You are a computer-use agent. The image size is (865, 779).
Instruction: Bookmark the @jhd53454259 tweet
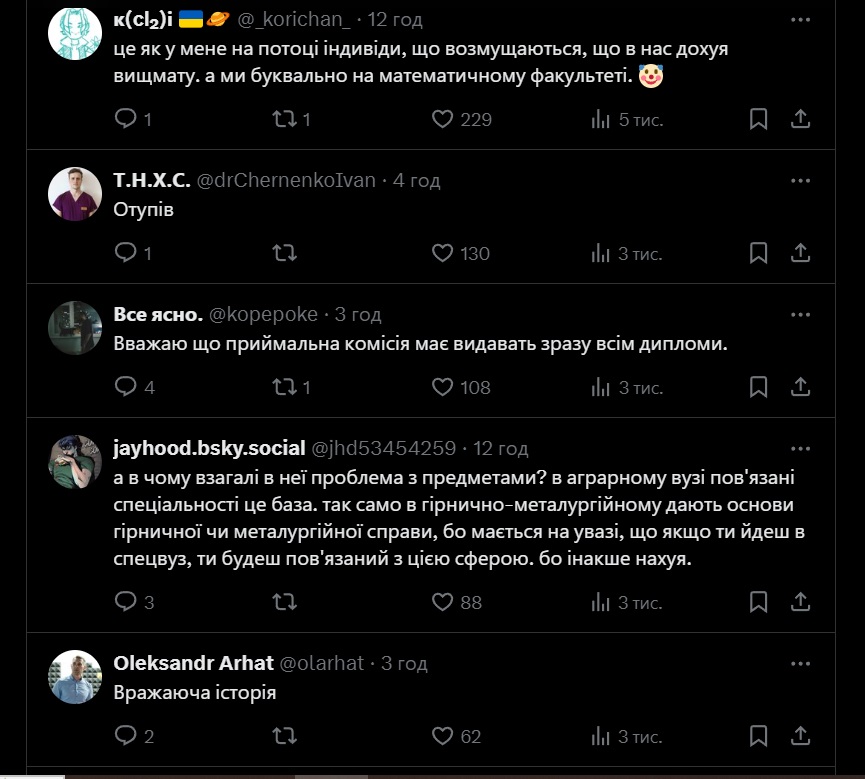click(759, 601)
